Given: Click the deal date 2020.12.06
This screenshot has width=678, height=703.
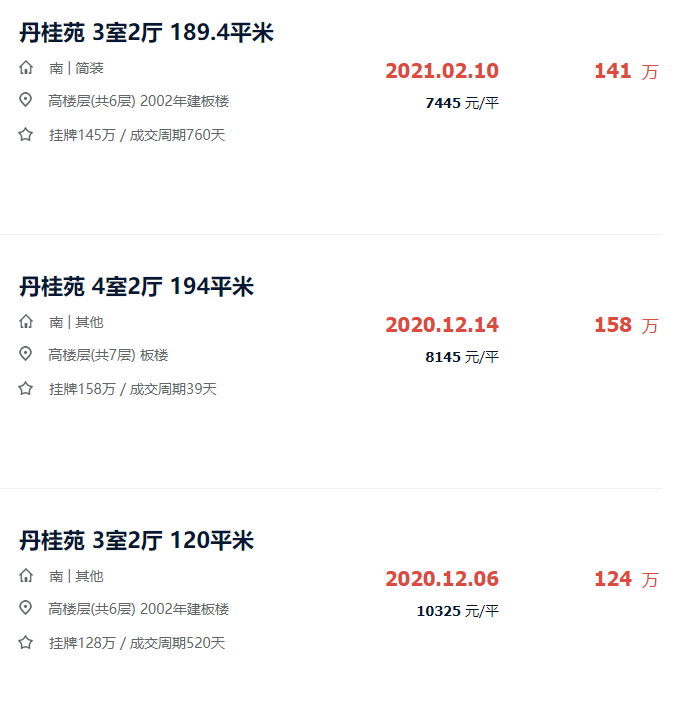Looking at the screenshot, I should 442,579.
